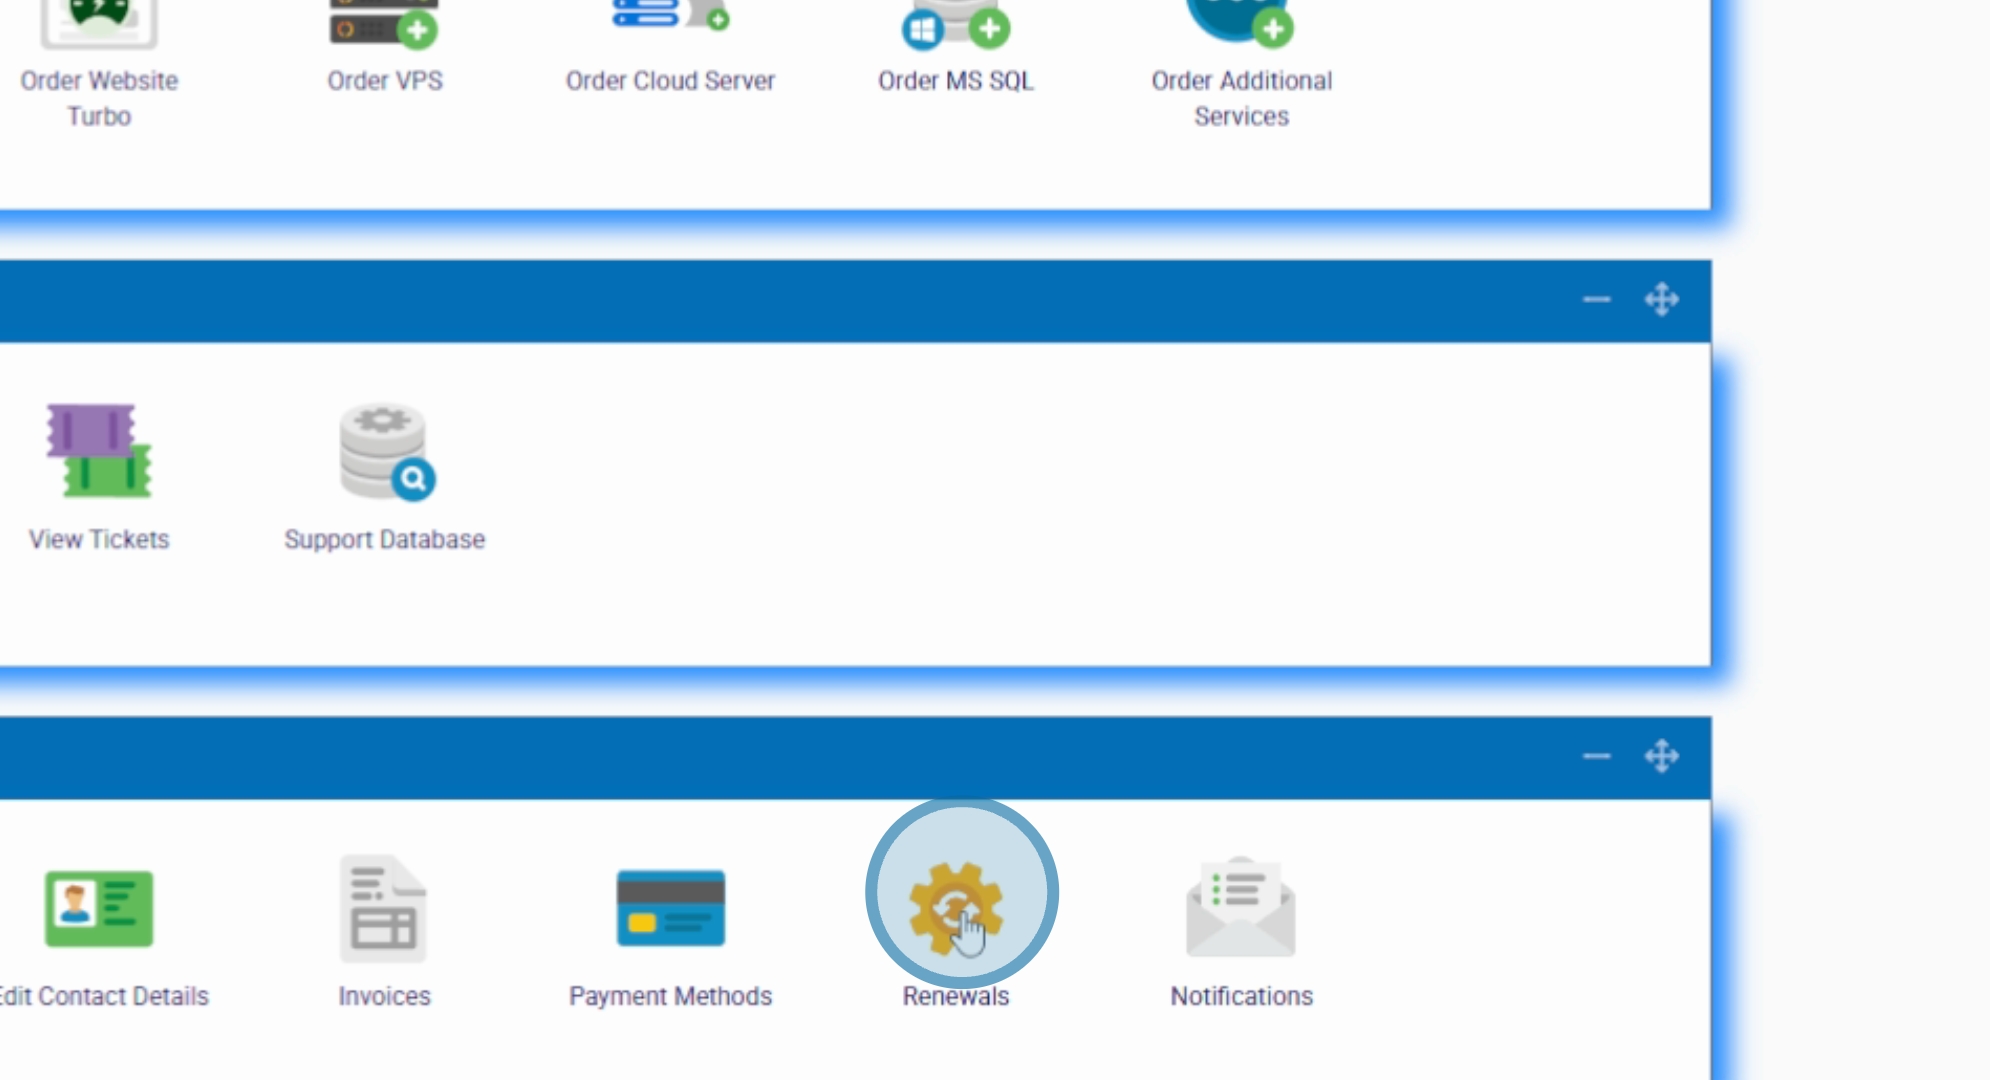Image resolution: width=1990 pixels, height=1080 pixels.
Task: Click the Payment Methods text label
Action: [x=670, y=996]
